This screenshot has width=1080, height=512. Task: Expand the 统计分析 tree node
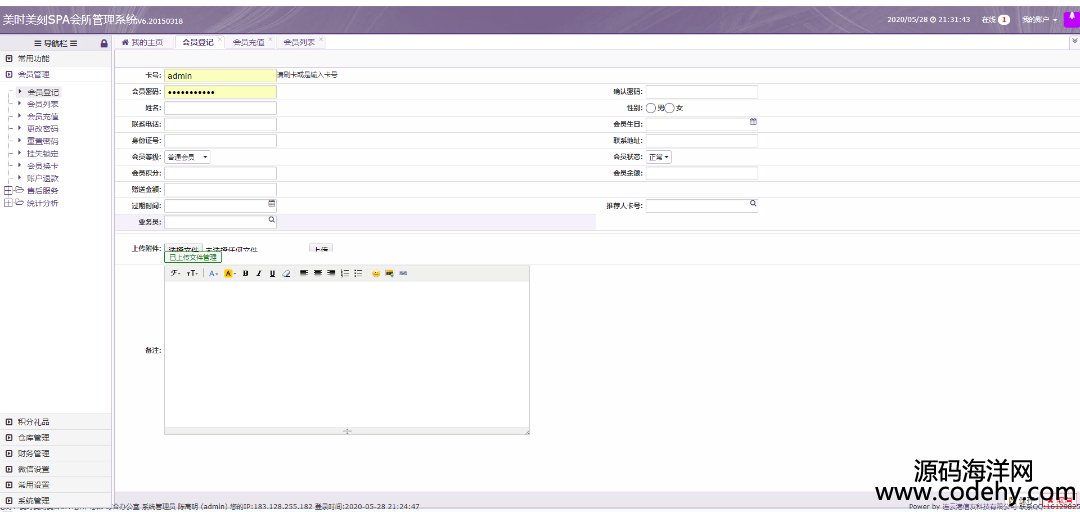pos(9,203)
